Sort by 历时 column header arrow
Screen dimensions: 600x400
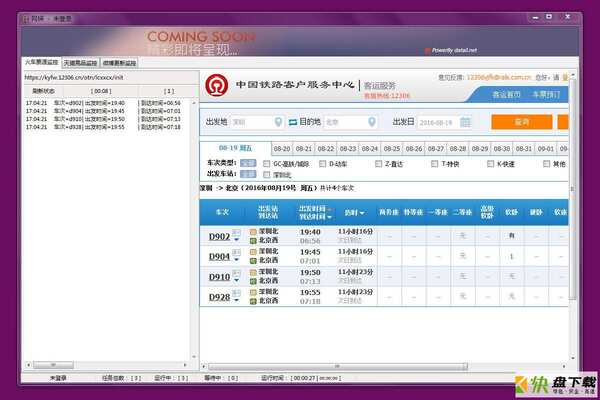[x=362, y=213]
